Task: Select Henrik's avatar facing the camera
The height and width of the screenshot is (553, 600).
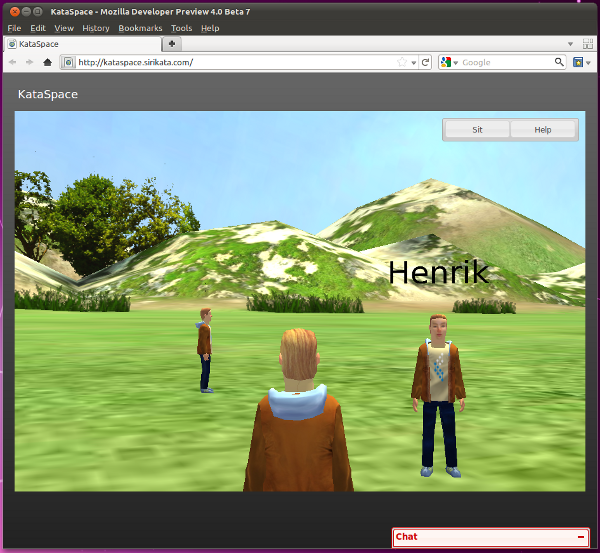Action: (439, 396)
